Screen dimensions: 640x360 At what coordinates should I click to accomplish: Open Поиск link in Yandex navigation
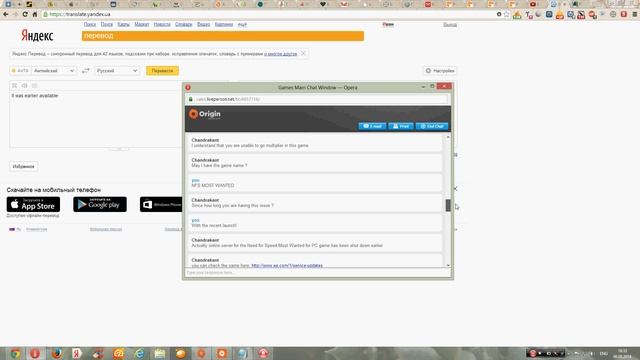point(90,24)
